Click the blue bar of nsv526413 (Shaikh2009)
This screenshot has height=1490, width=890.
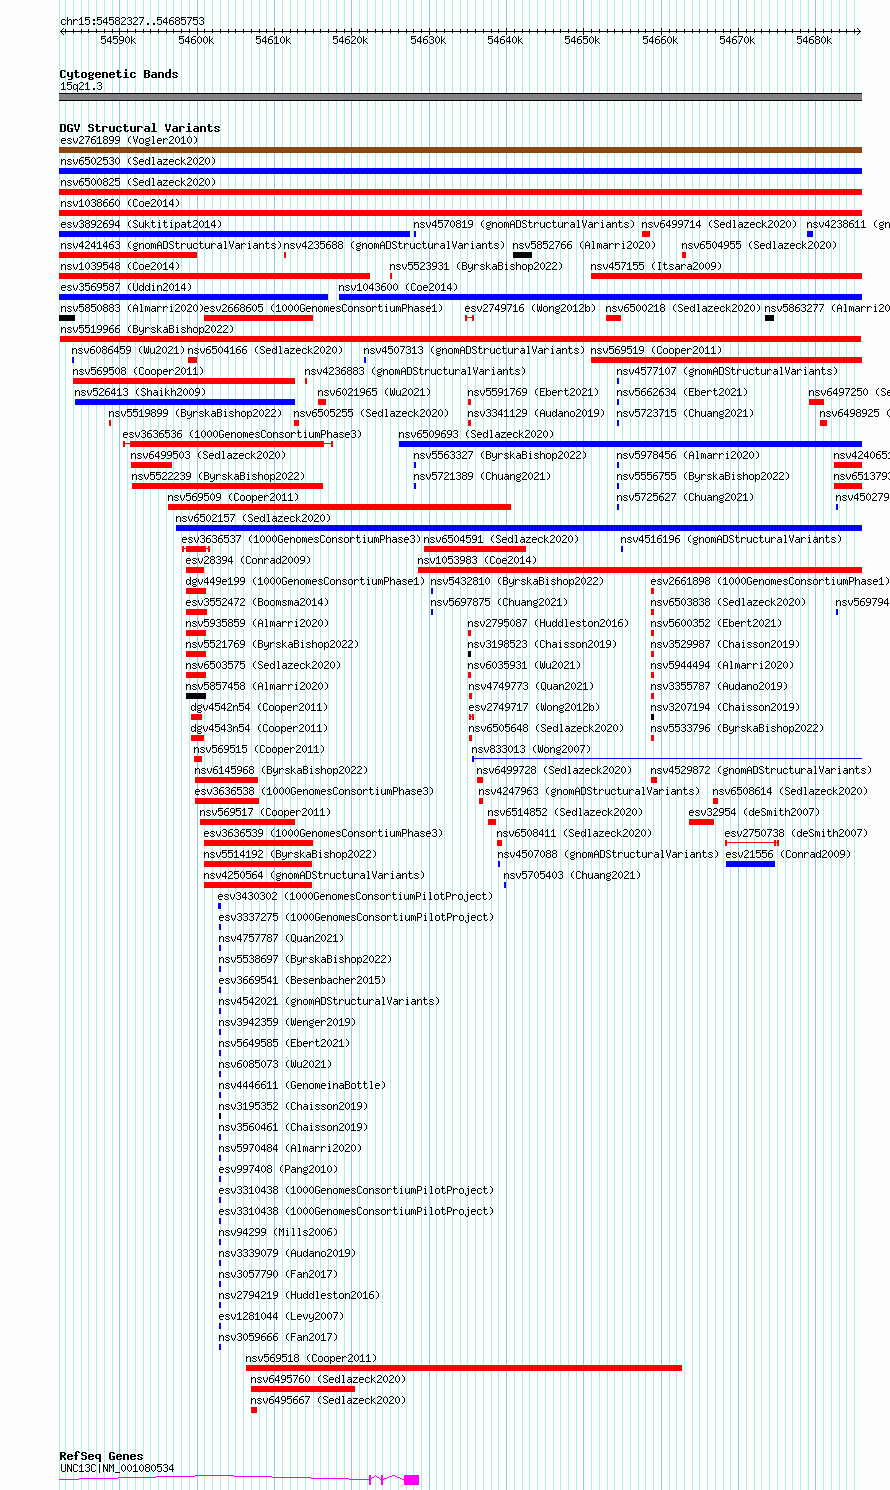point(185,402)
